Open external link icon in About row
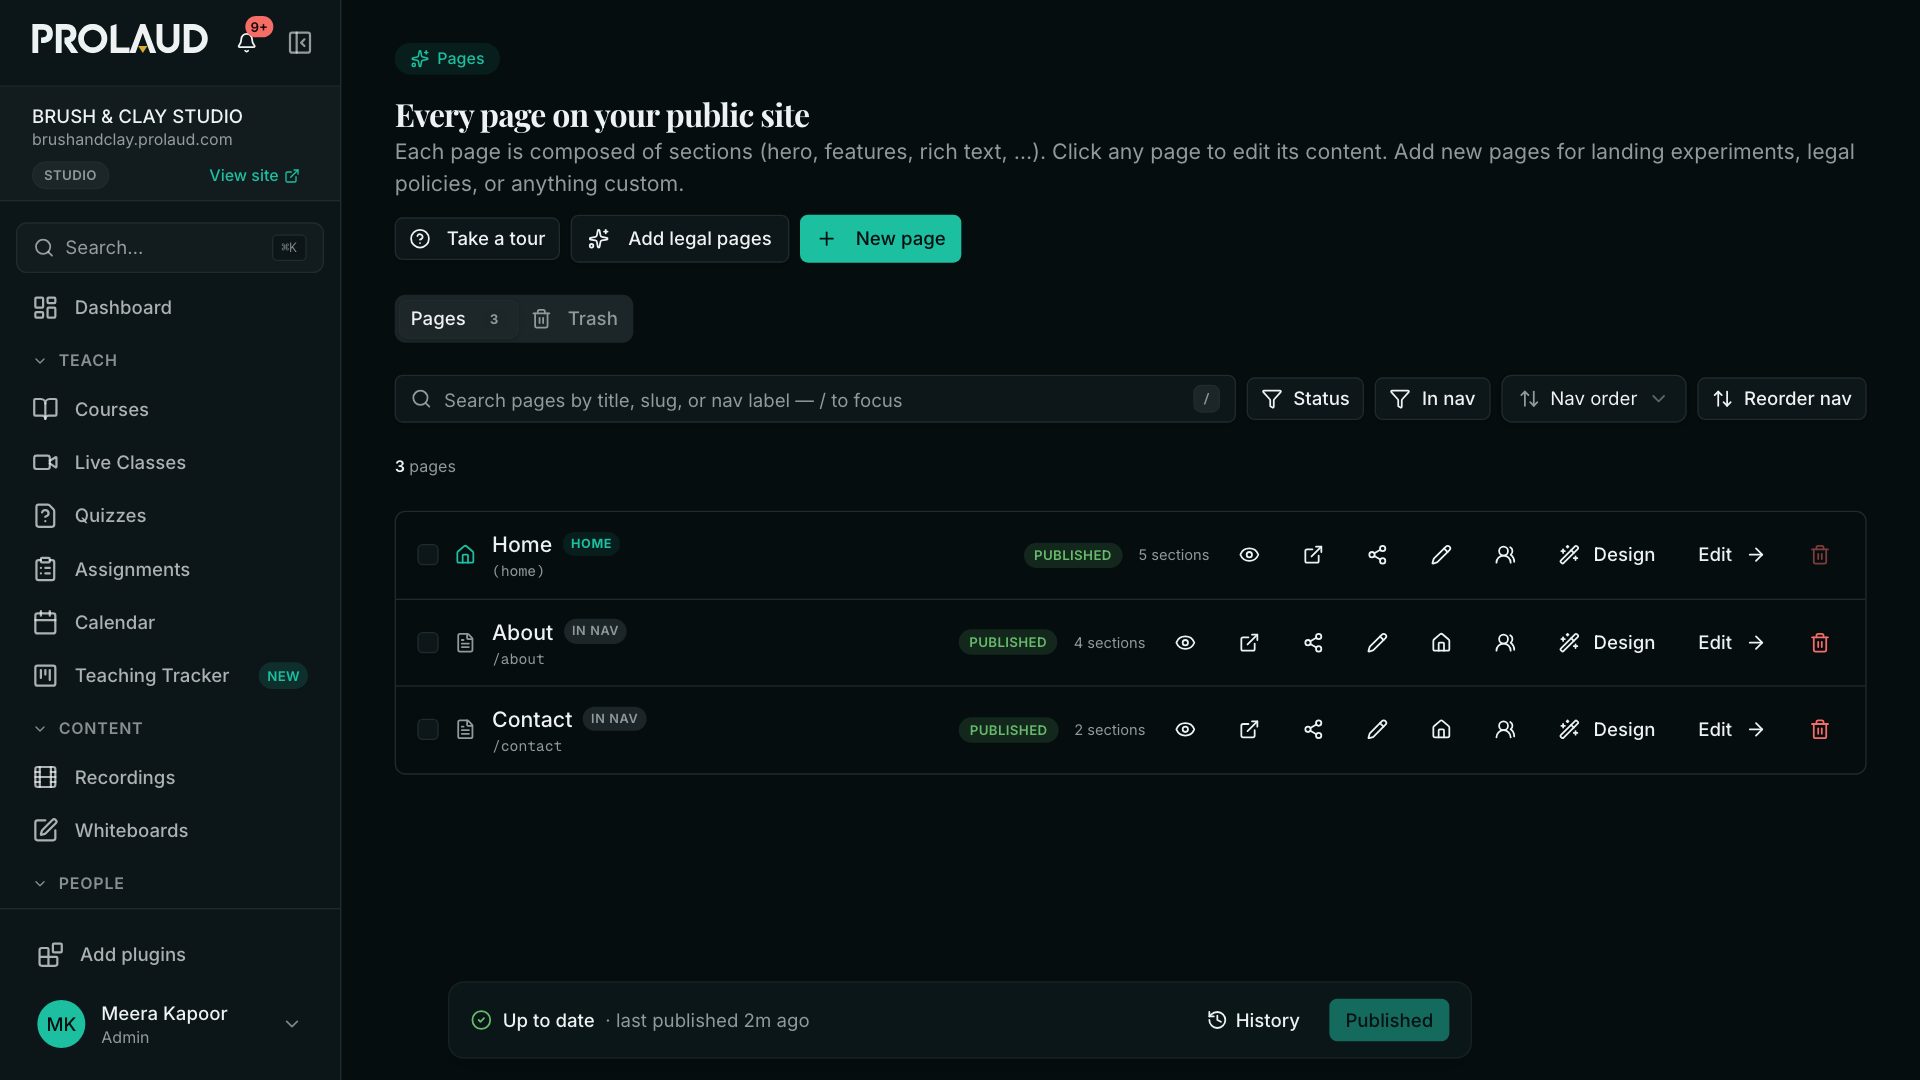The height and width of the screenshot is (1080, 1920). pyautogui.click(x=1249, y=642)
